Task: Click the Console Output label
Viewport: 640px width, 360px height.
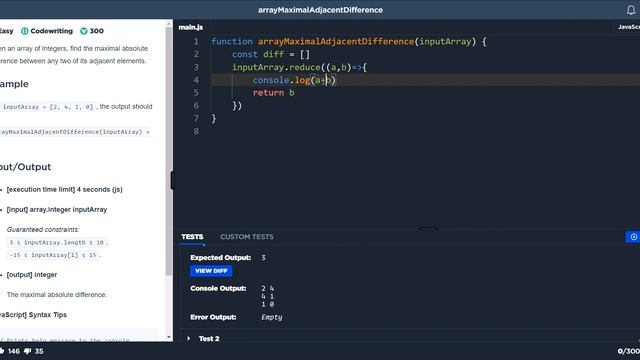Action: 218,289
